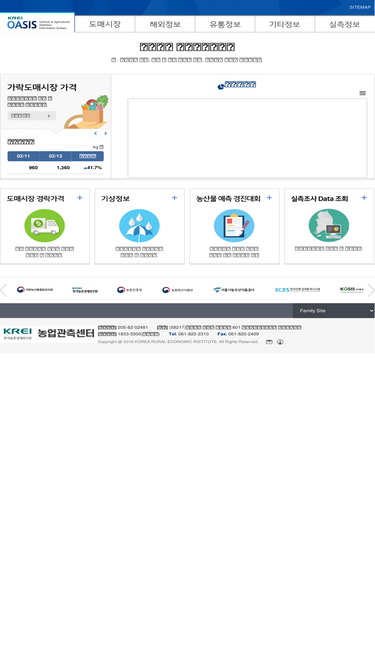Click the 41.7% change value

[x=93, y=168]
